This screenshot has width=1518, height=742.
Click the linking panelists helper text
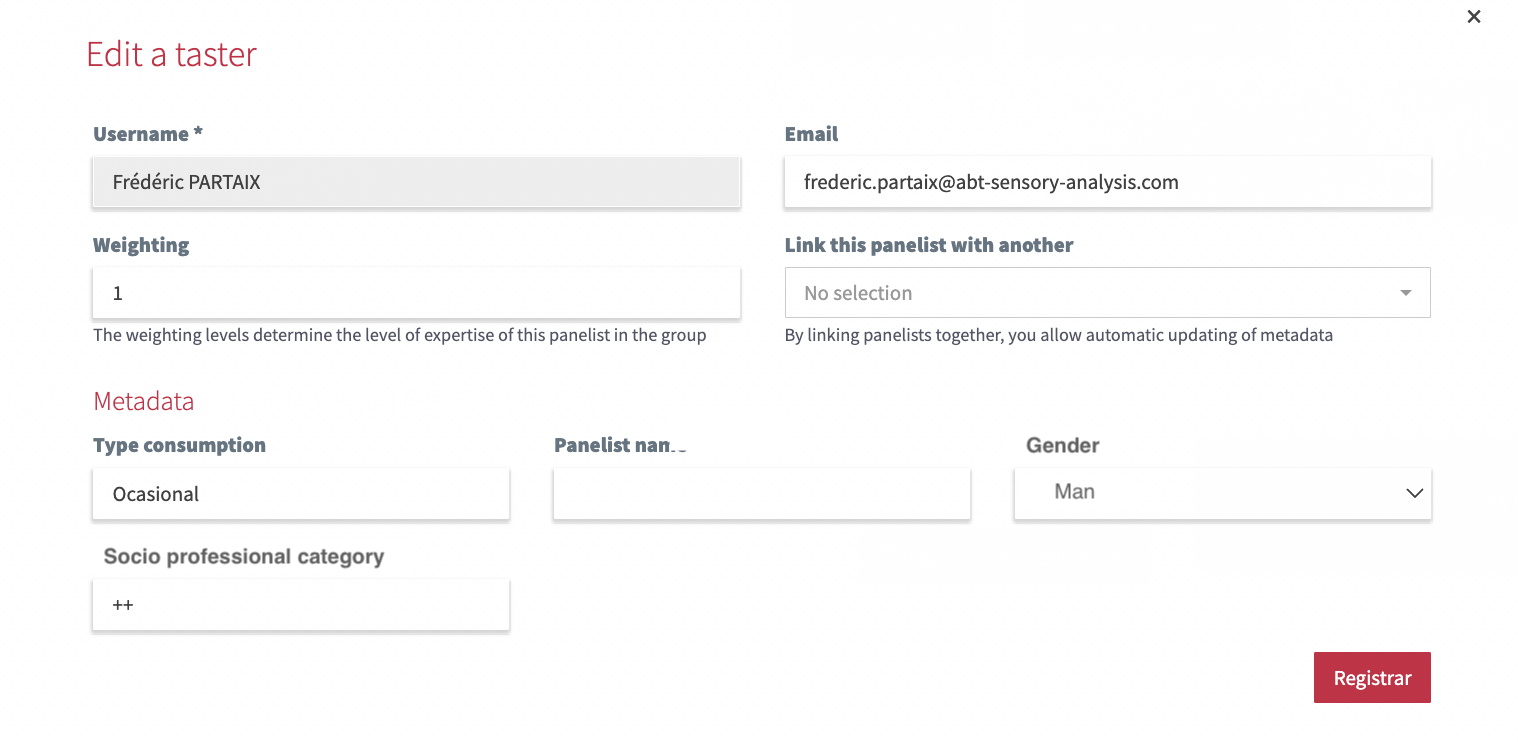(x=1058, y=335)
